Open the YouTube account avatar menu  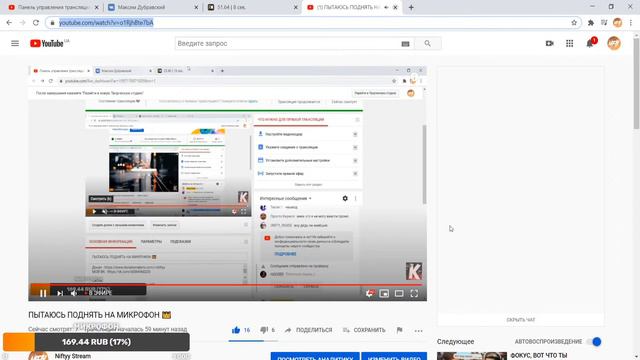[x=613, y=43]
